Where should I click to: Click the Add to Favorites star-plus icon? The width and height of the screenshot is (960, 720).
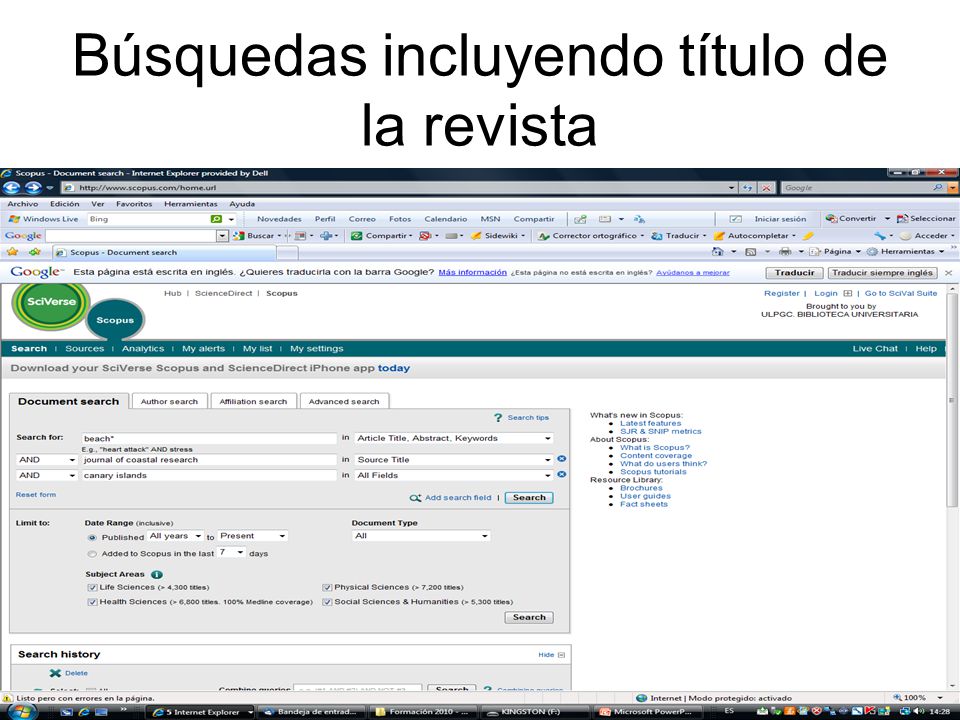click(x=35, y=252)
